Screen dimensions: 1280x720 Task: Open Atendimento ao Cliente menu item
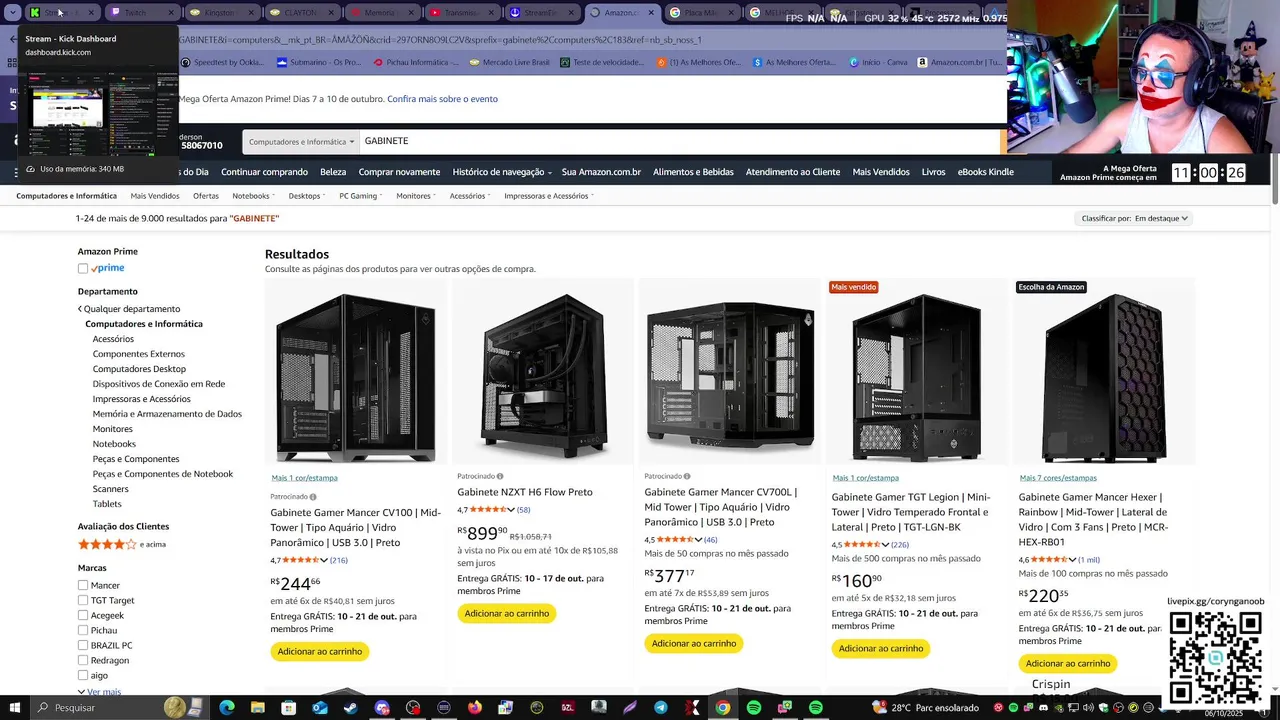click(793, 172)
